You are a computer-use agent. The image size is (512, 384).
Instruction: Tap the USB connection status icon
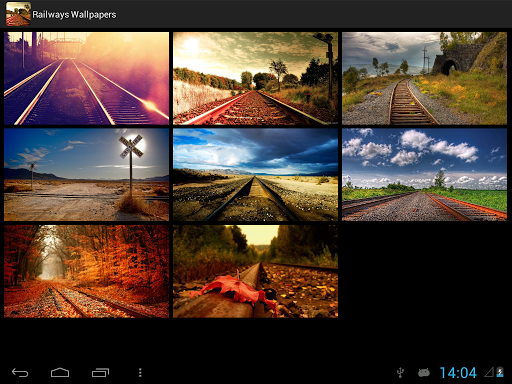400,372
